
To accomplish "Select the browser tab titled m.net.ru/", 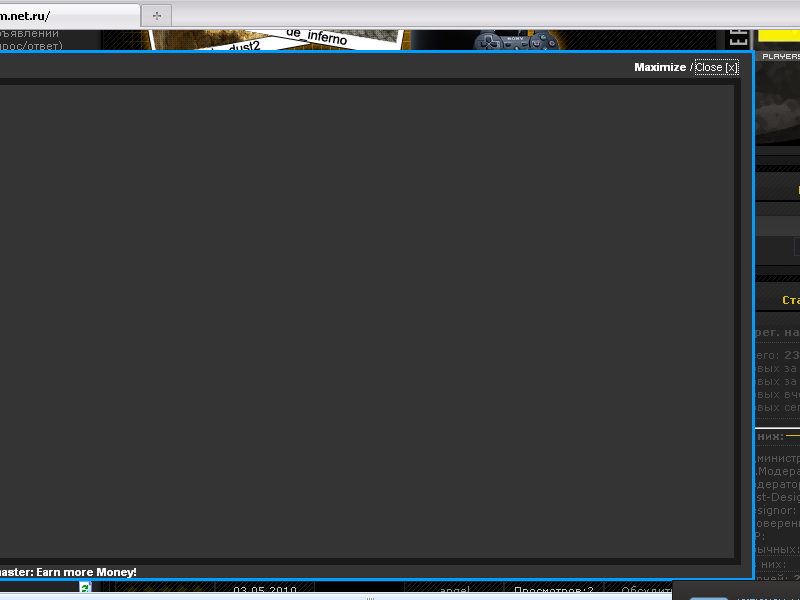I will [69, 16].
